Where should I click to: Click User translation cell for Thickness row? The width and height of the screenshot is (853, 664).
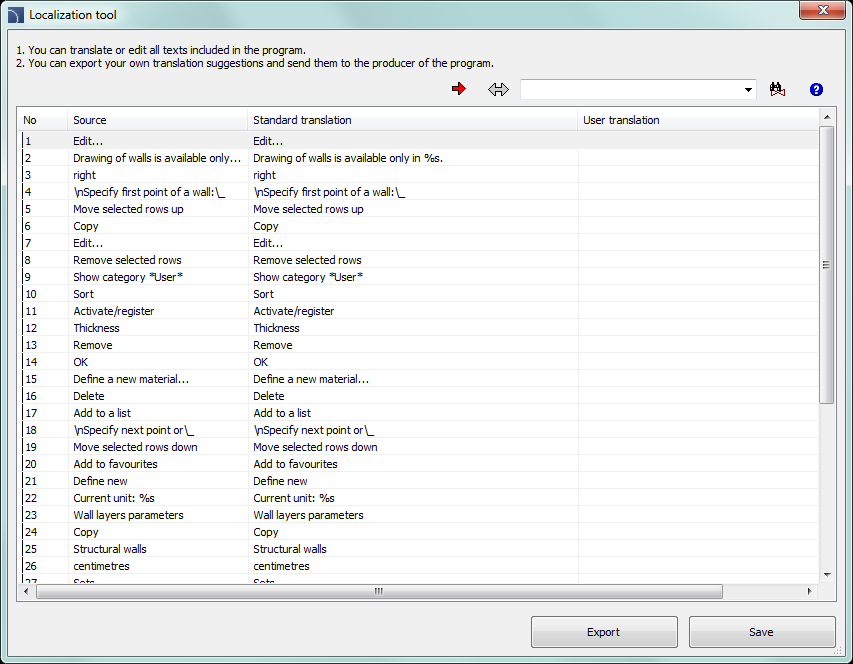tap(697, 328)
